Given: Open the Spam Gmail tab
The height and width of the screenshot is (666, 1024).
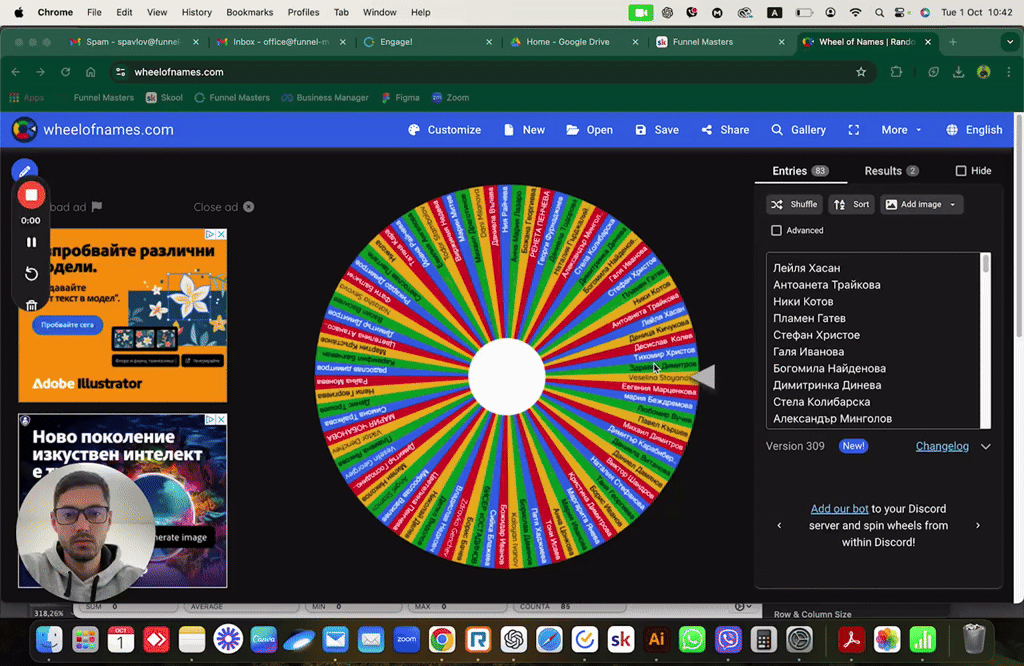Looking at the screenshot, I should [135, 42].
